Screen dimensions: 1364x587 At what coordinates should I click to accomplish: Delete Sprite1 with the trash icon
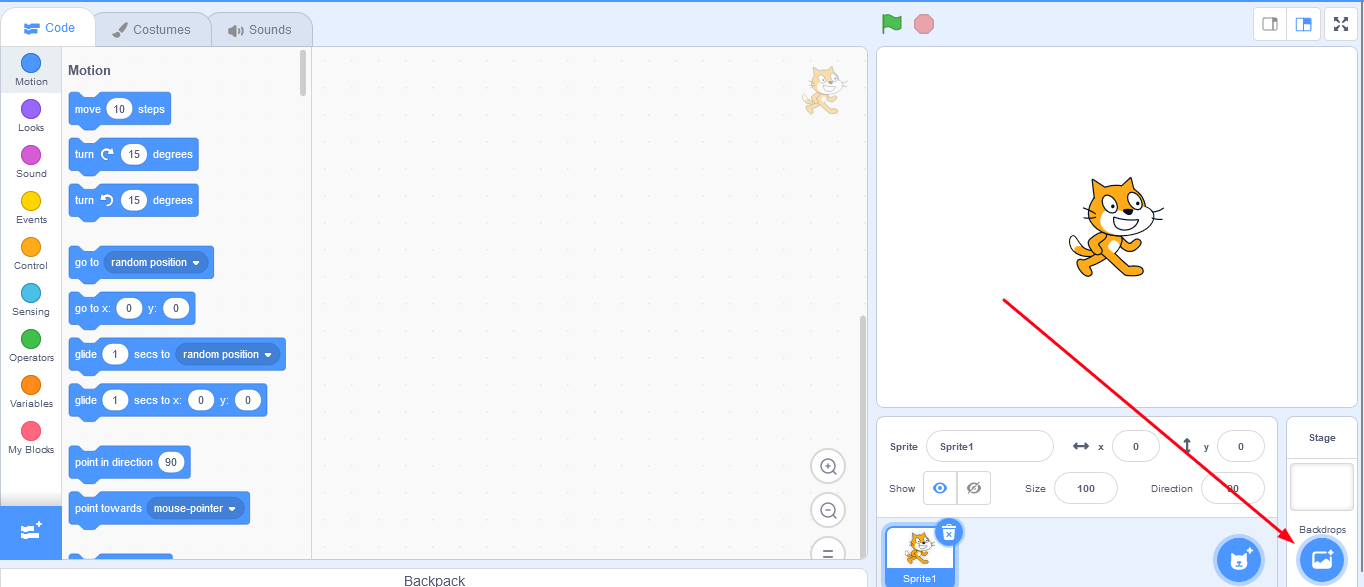949,532
